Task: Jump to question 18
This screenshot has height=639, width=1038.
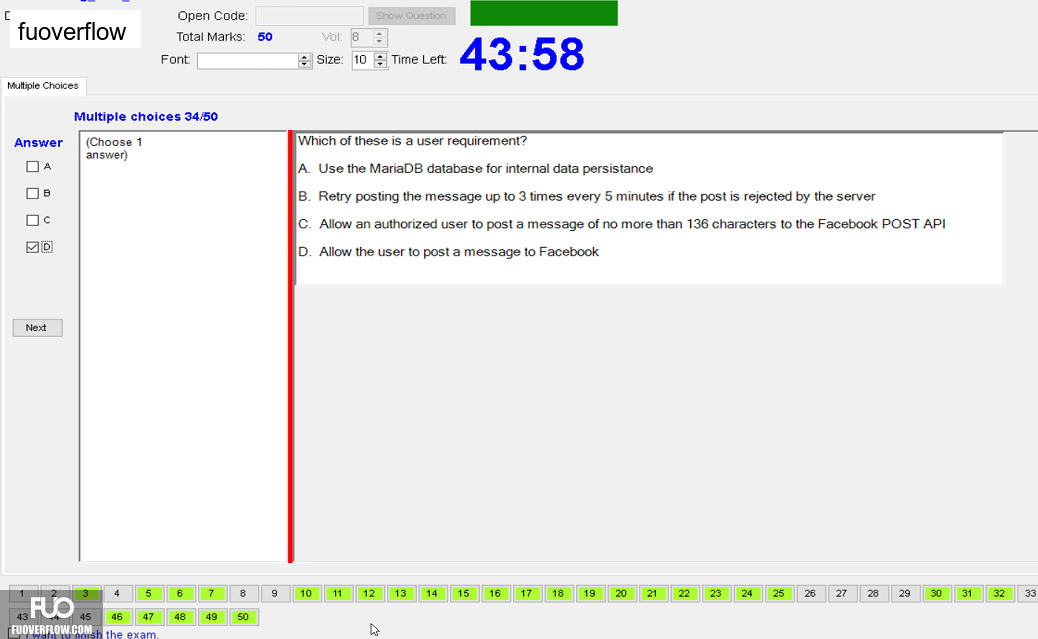Action: 558,593
